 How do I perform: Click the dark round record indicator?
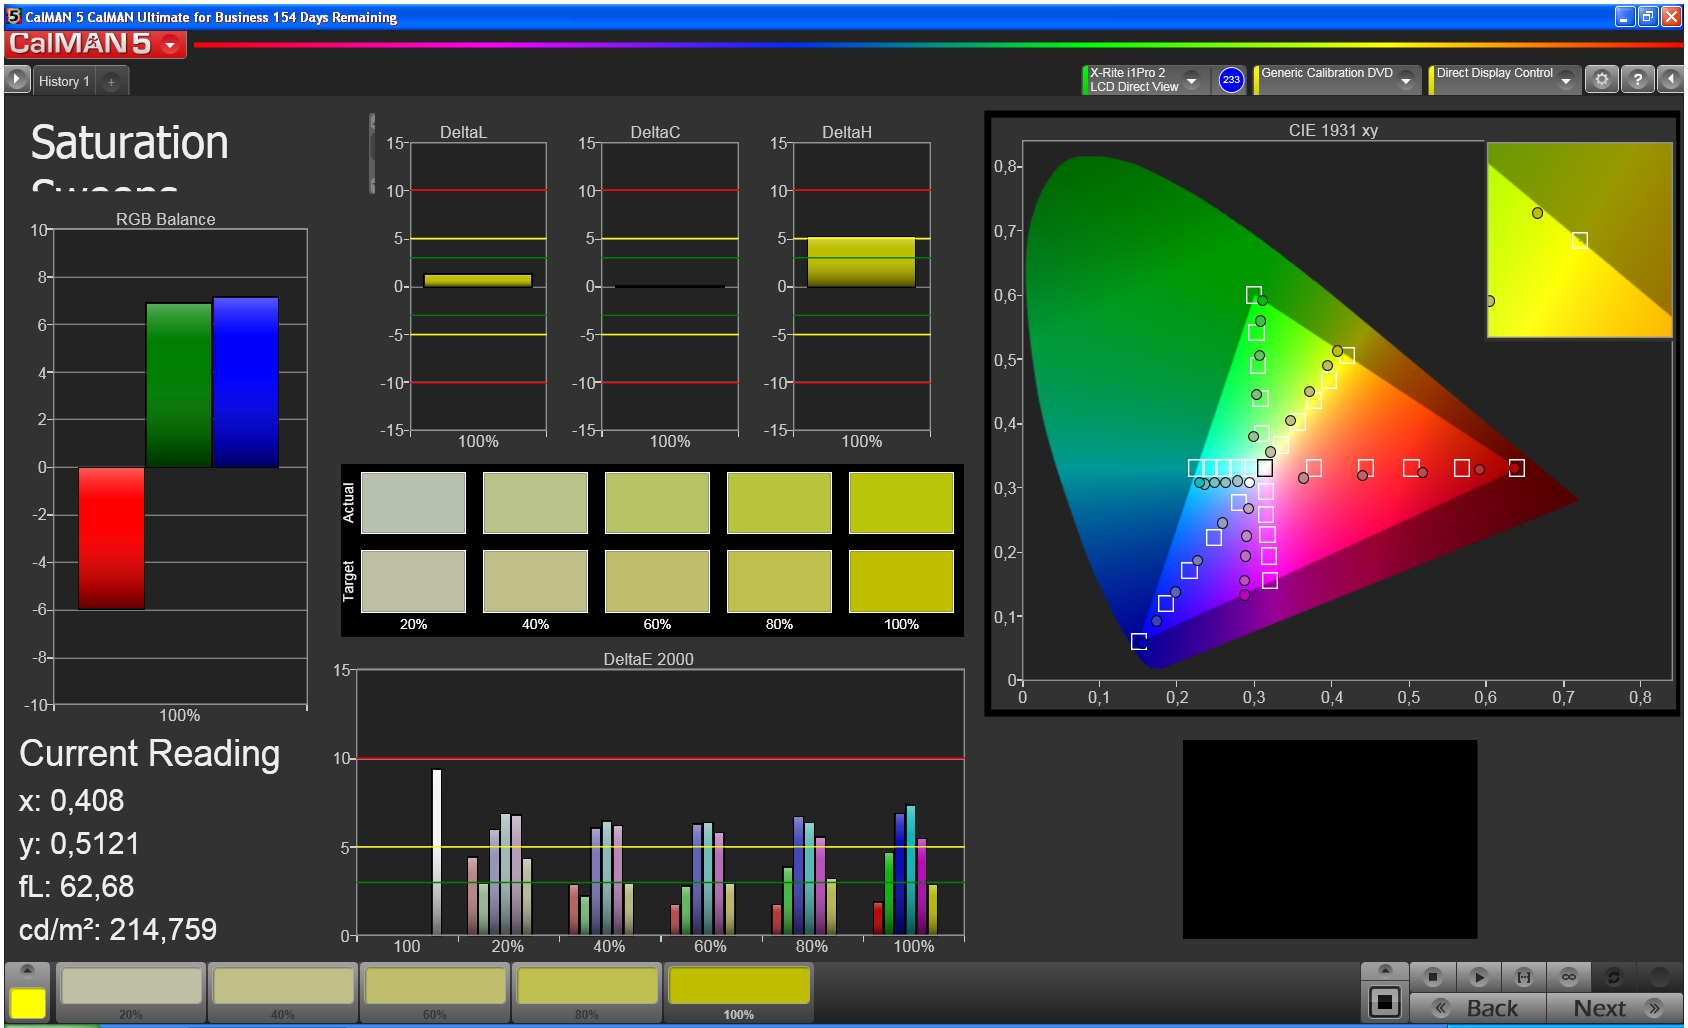(1660, 976)
